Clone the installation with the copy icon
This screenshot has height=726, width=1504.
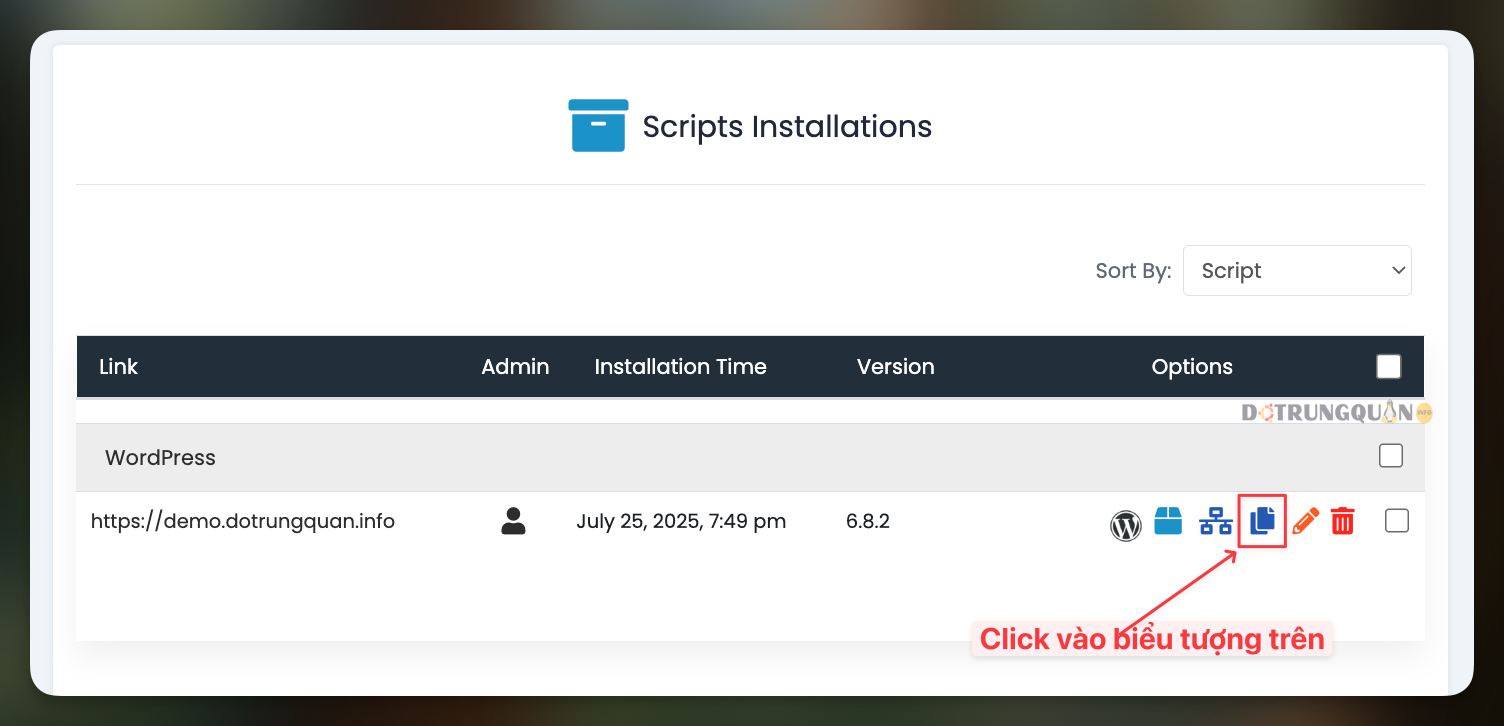point(1262,520)
